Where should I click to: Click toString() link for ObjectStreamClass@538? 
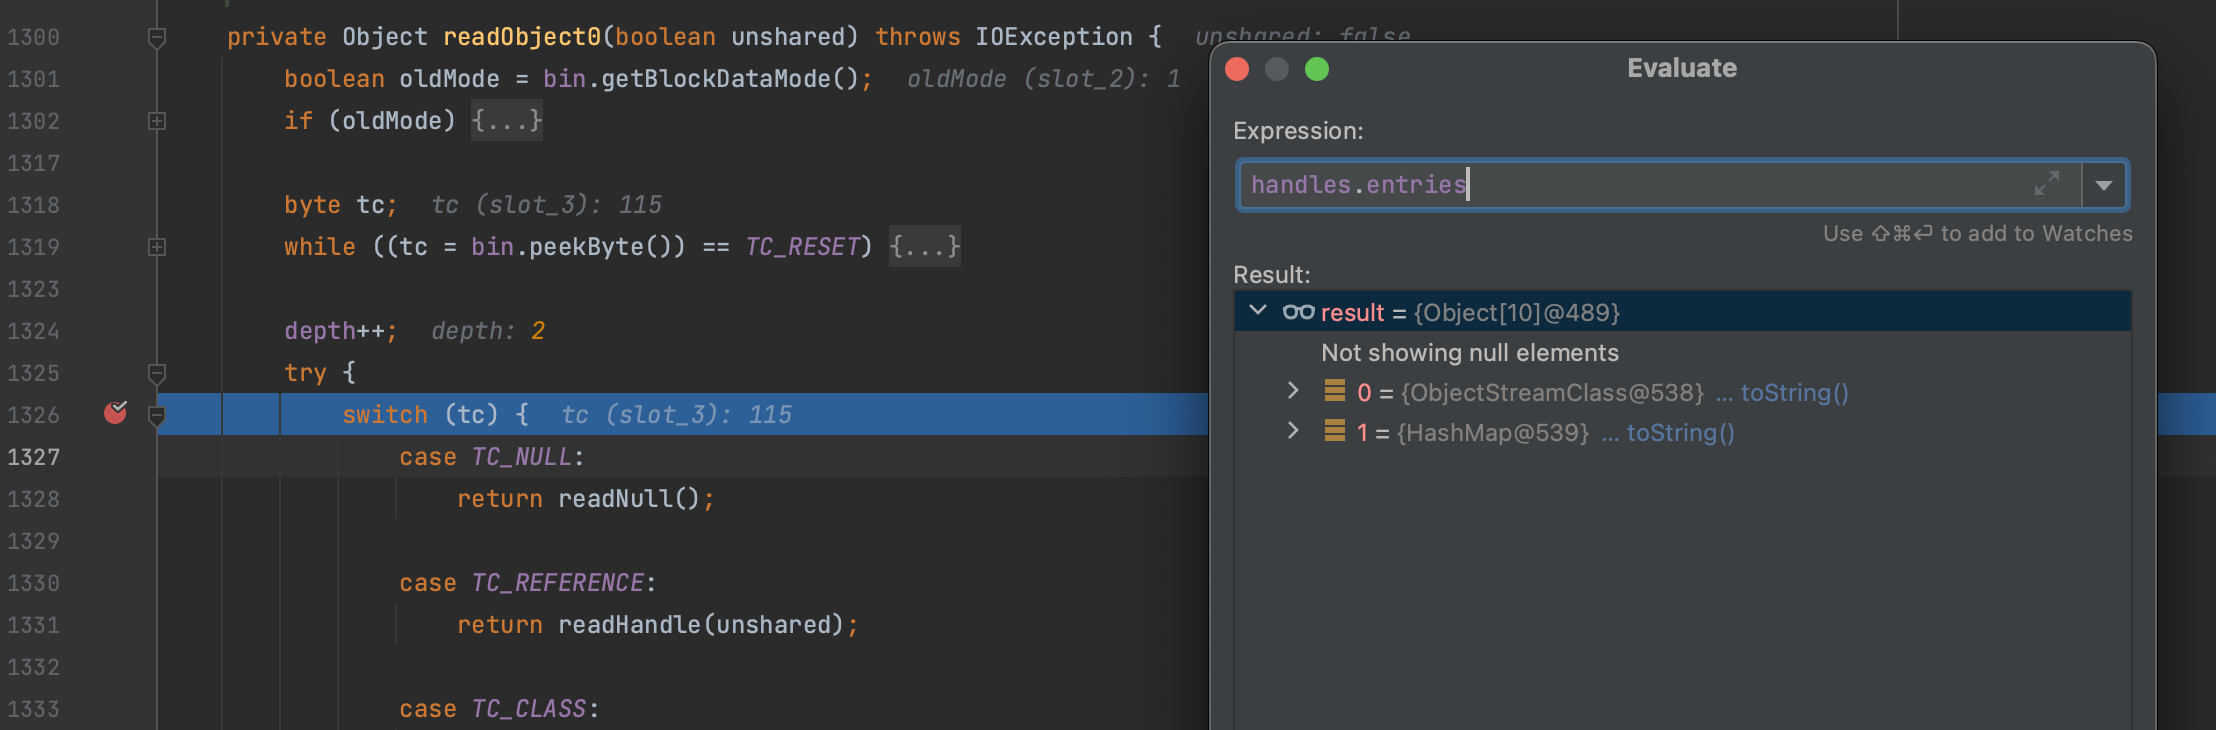[1794, 393]
